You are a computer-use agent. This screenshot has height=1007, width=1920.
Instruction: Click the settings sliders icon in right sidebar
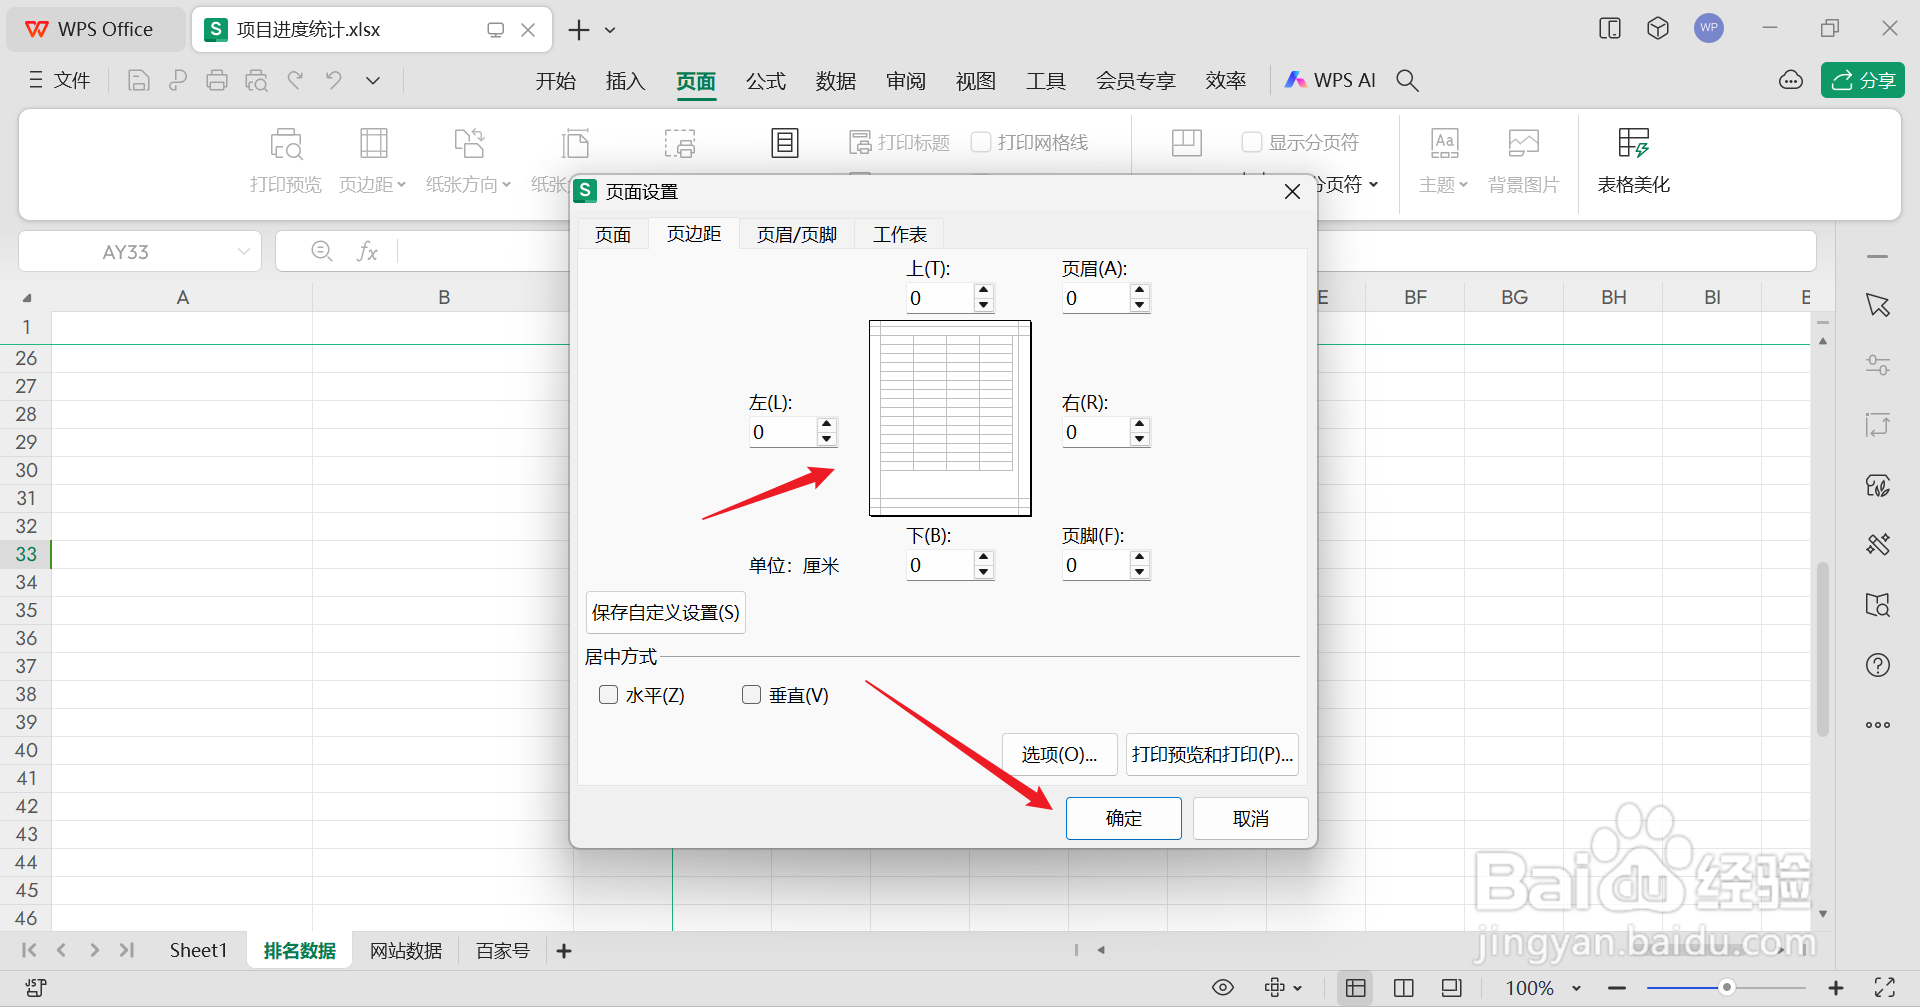click(x=1878, y=365)
